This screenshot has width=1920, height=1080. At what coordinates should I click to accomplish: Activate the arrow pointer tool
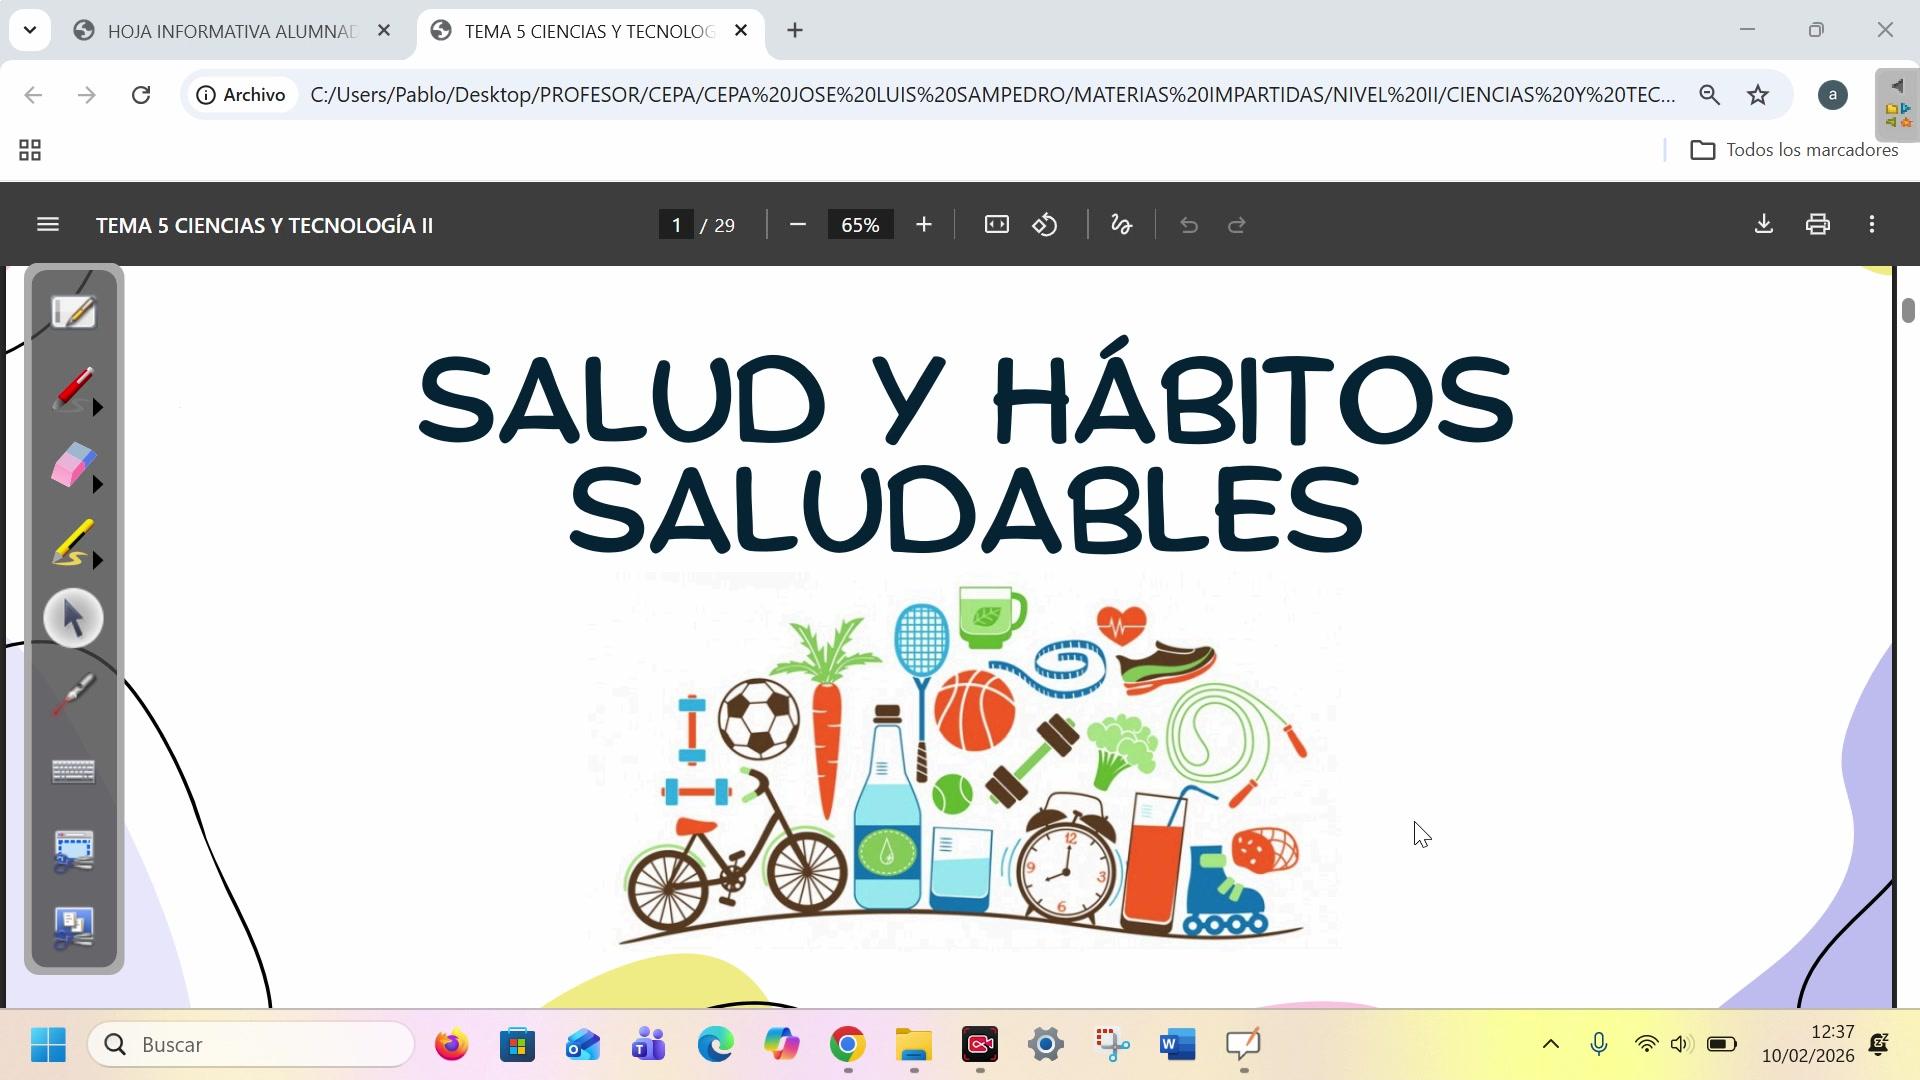[x=73, y=619]
